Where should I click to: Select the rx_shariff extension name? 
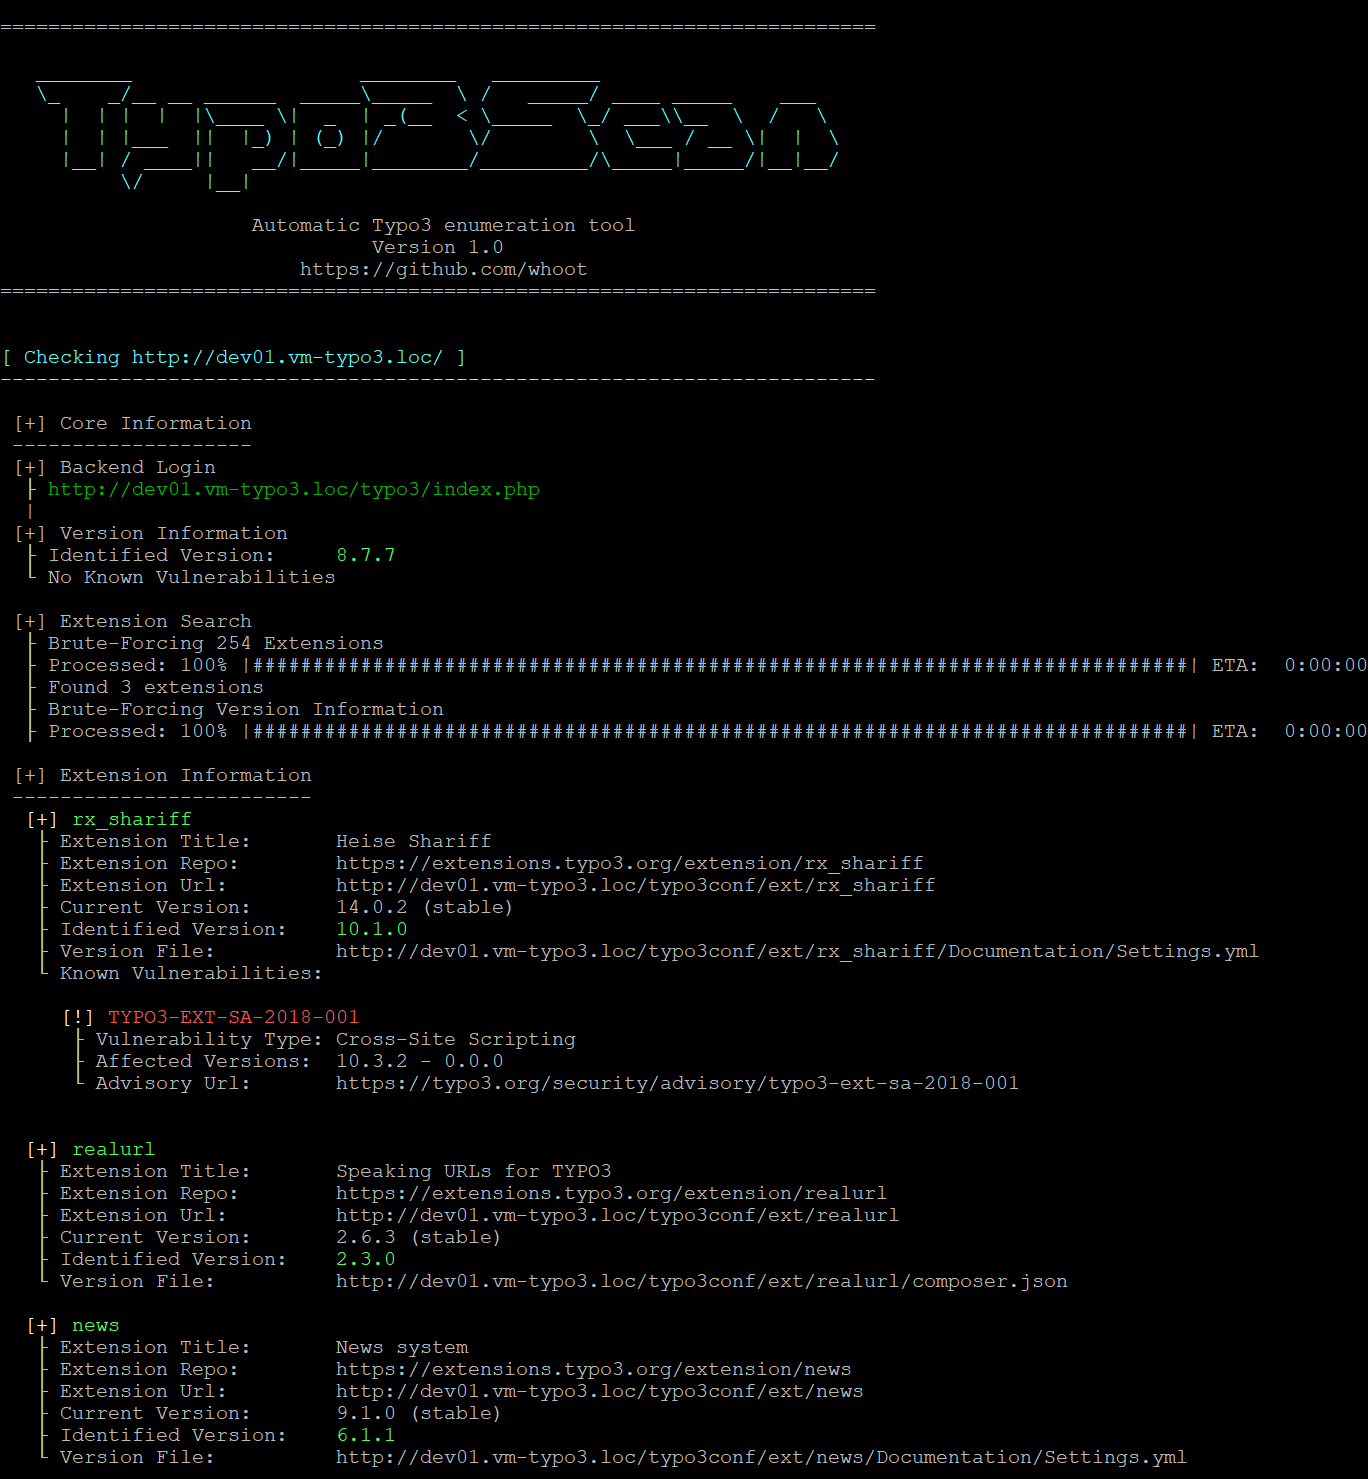click(131, 819)
